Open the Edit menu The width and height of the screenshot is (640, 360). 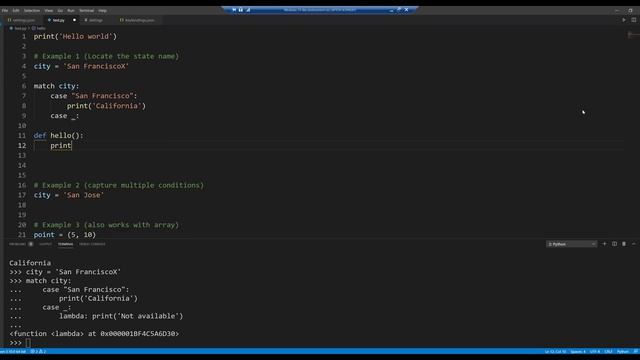16,11
